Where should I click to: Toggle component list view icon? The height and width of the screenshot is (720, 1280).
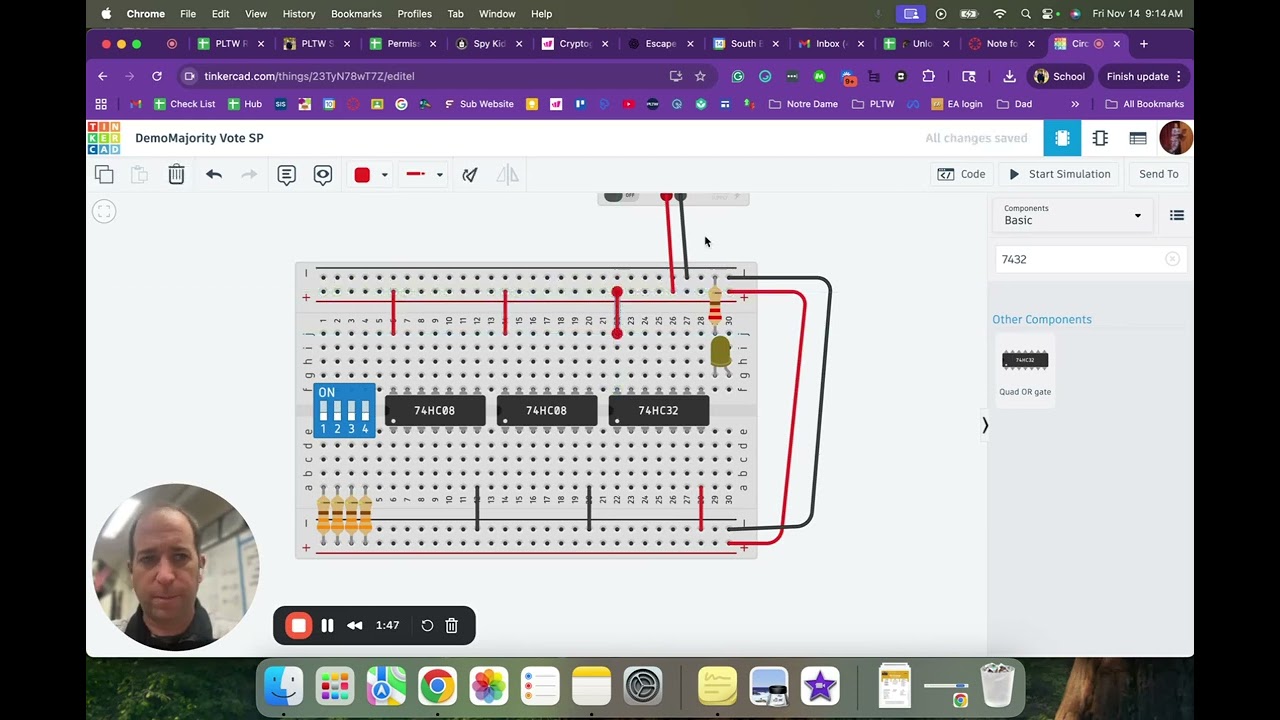1177,215
